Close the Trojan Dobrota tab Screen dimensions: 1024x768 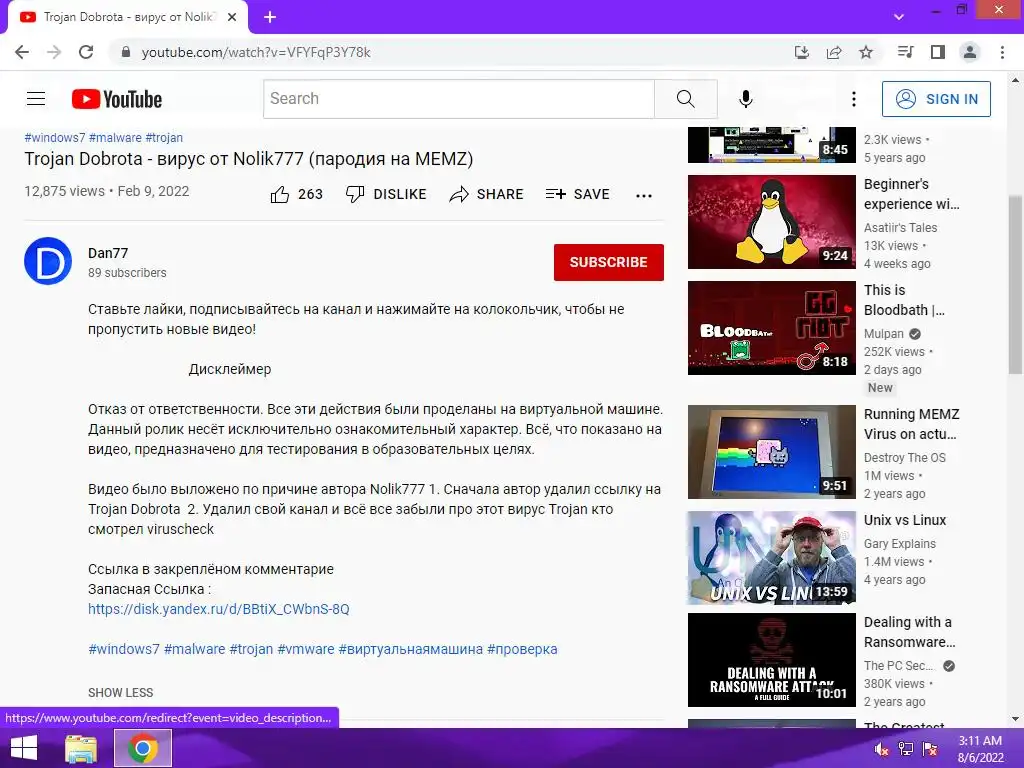[x=232, y=17]
